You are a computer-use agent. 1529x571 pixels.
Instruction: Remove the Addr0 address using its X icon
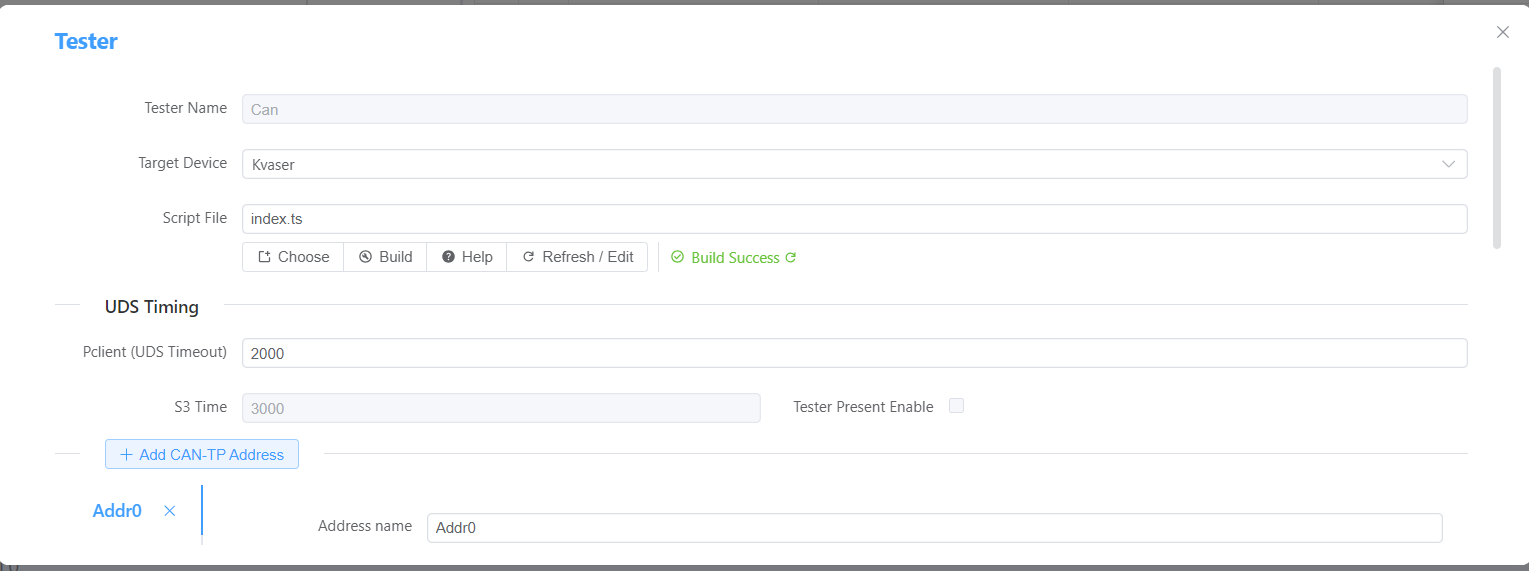(170, 511)
